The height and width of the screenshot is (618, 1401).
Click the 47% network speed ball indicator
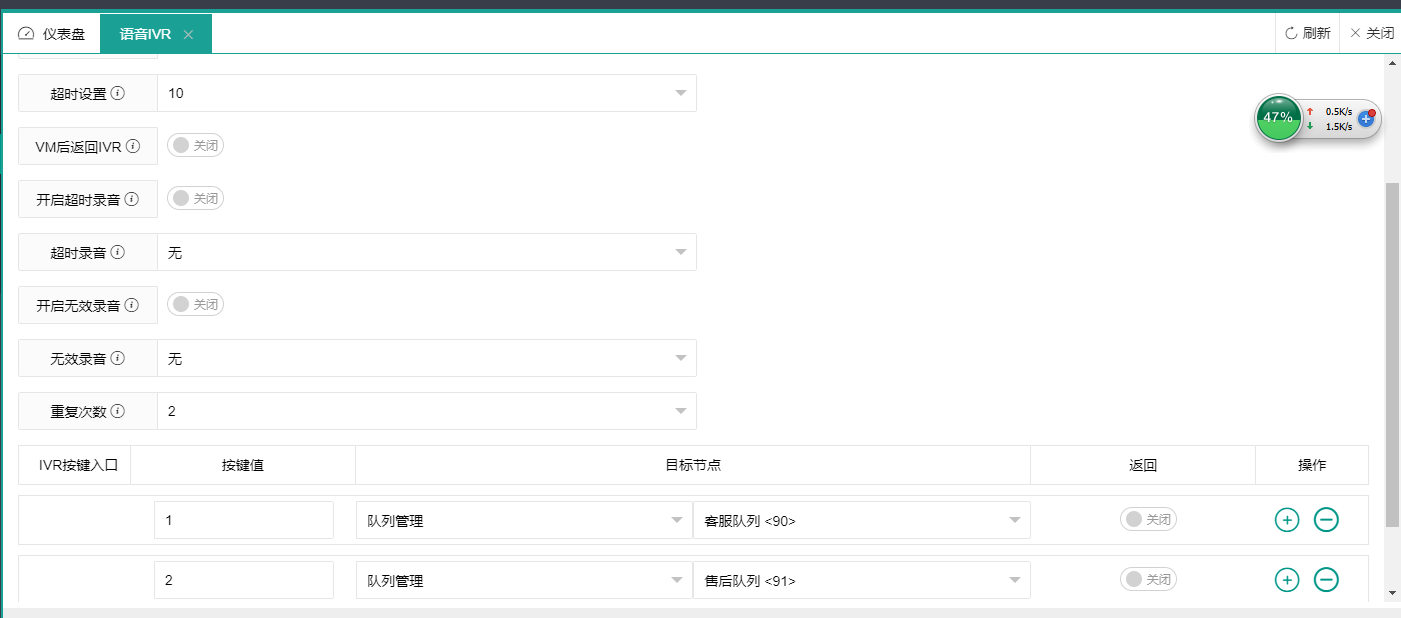pos(1279,118)
